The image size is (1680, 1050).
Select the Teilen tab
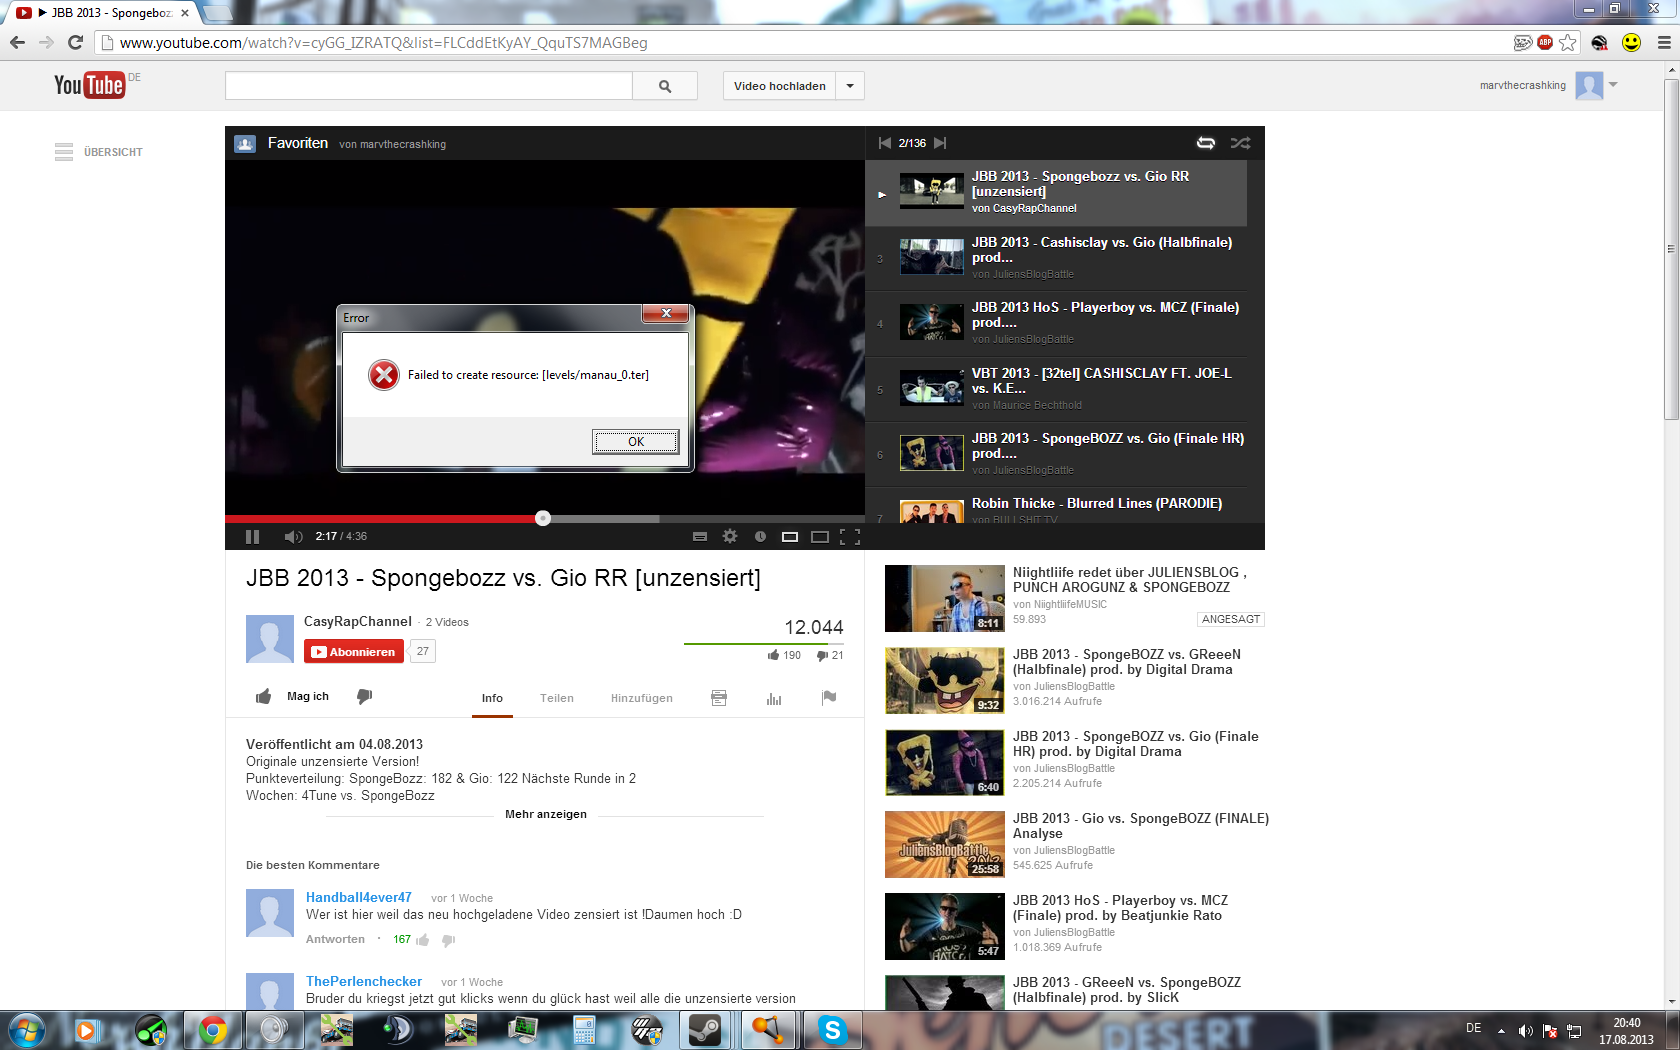pos(557,698)
